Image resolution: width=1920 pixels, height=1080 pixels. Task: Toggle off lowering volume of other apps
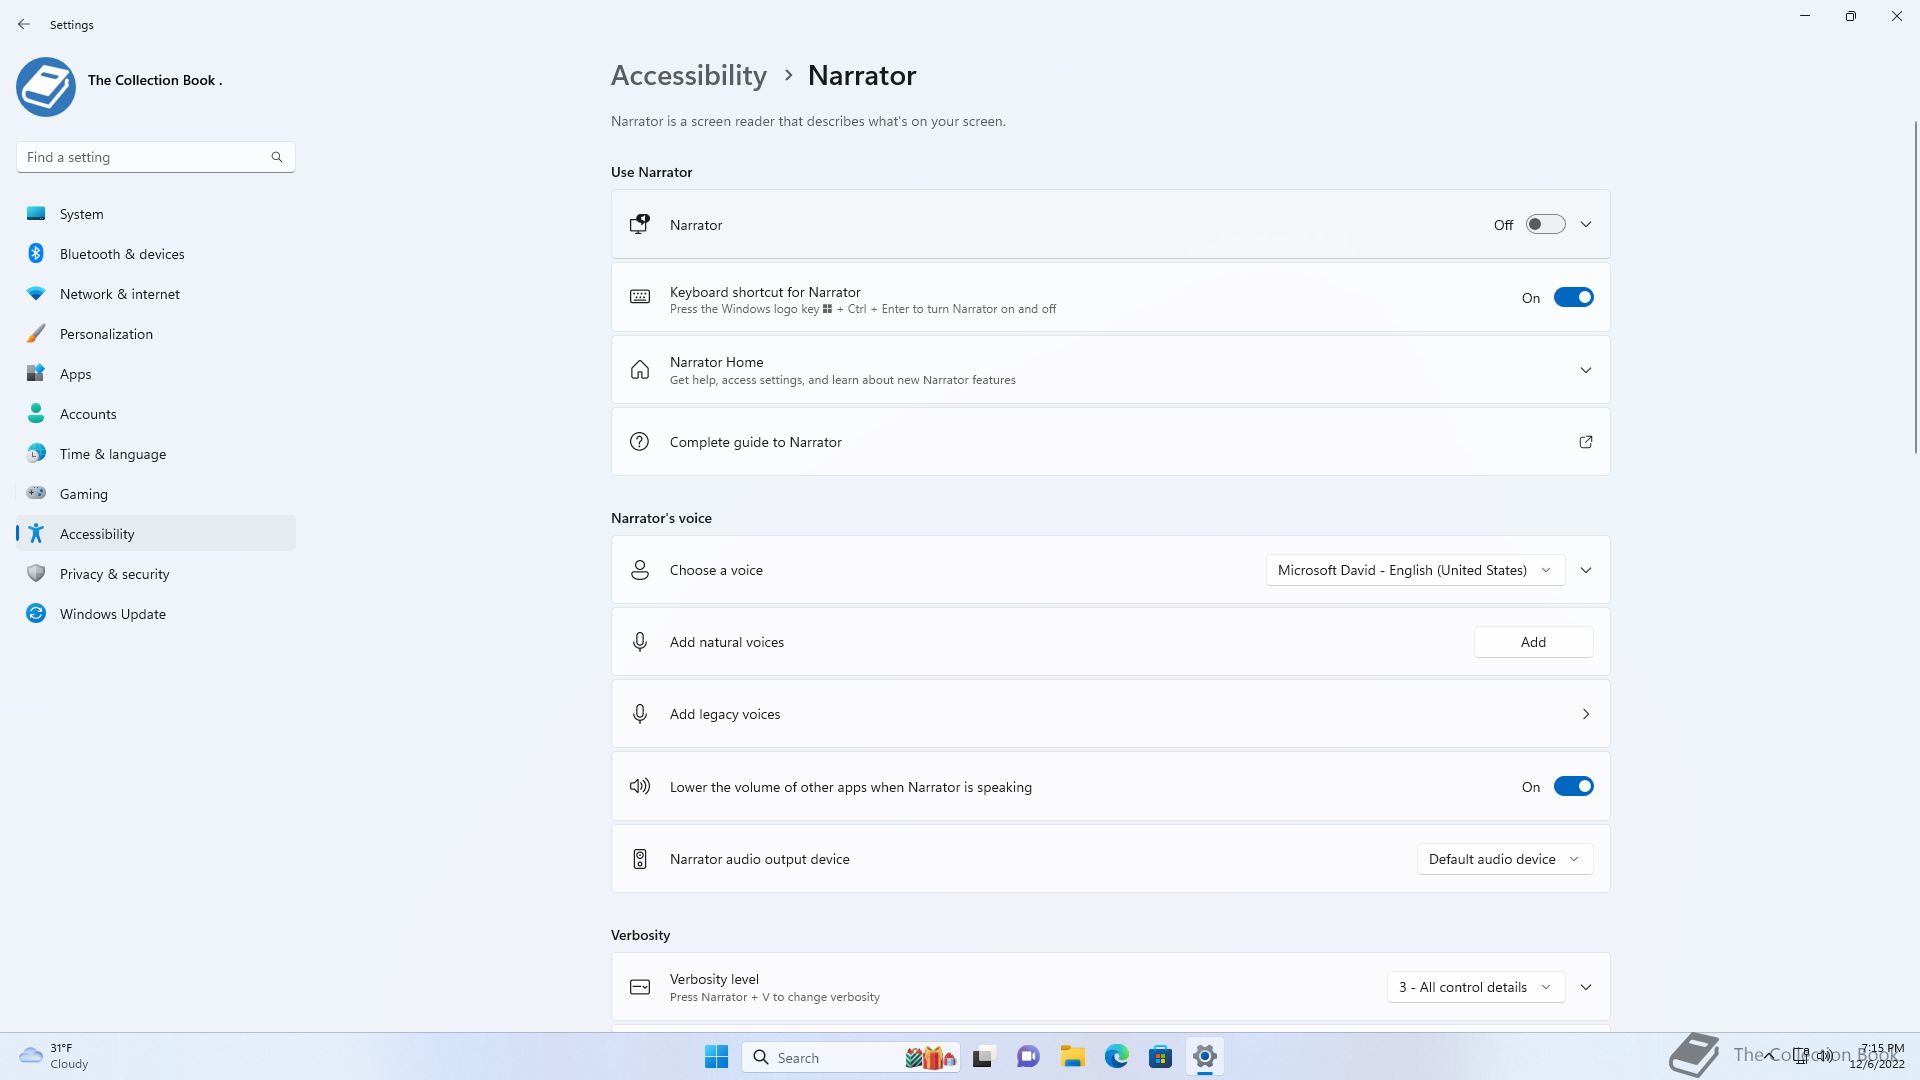pos(1573,787)
